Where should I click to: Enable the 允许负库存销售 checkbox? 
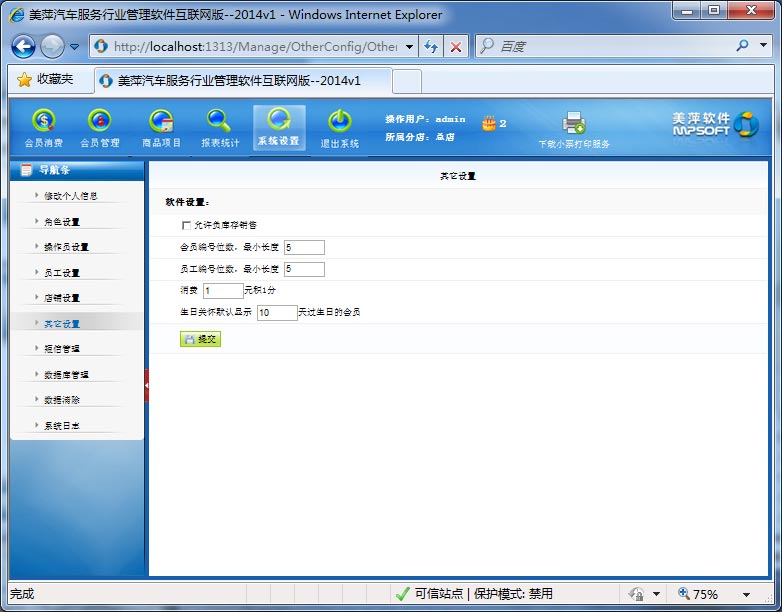click(186, 225)
